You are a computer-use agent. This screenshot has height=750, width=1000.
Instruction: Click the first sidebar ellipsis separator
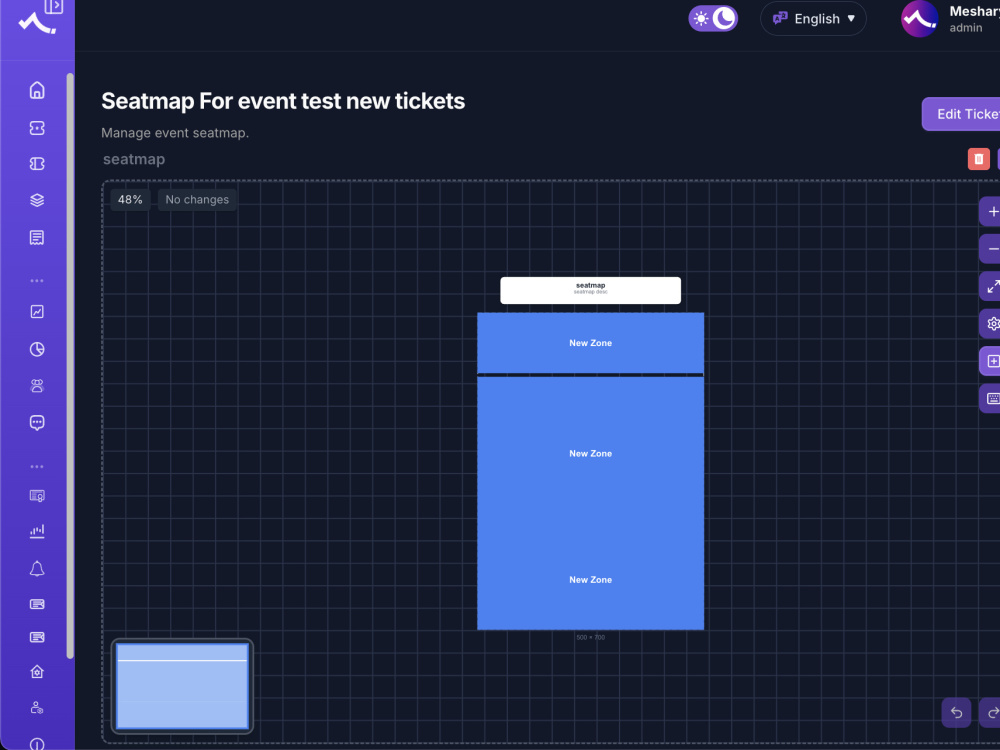tap(37, 281)
